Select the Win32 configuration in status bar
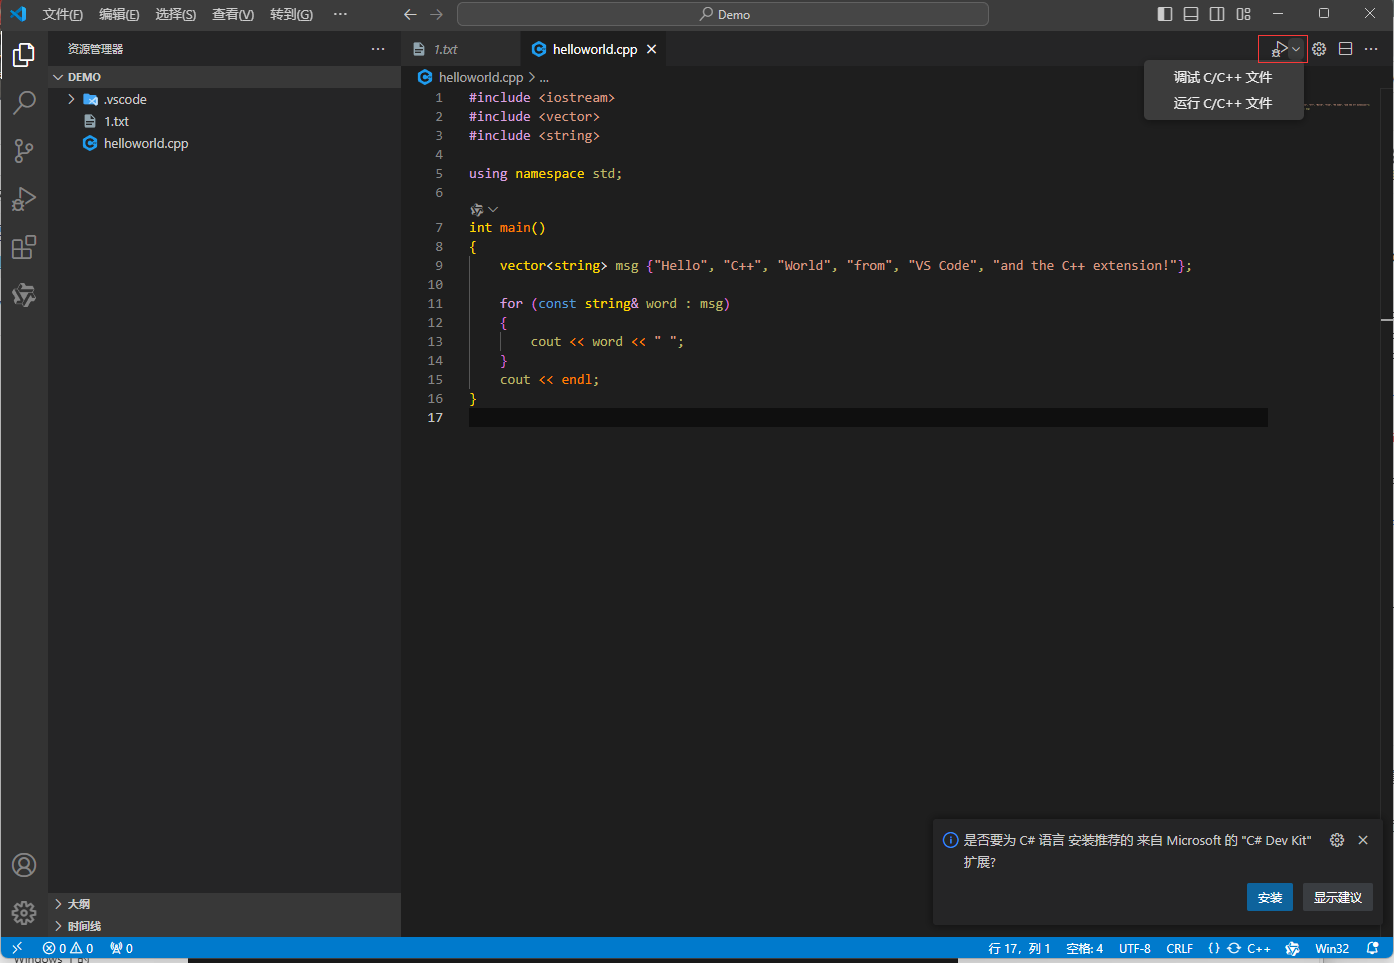The width and height of the screenshot is (1394, 963). click(1332, 948)
